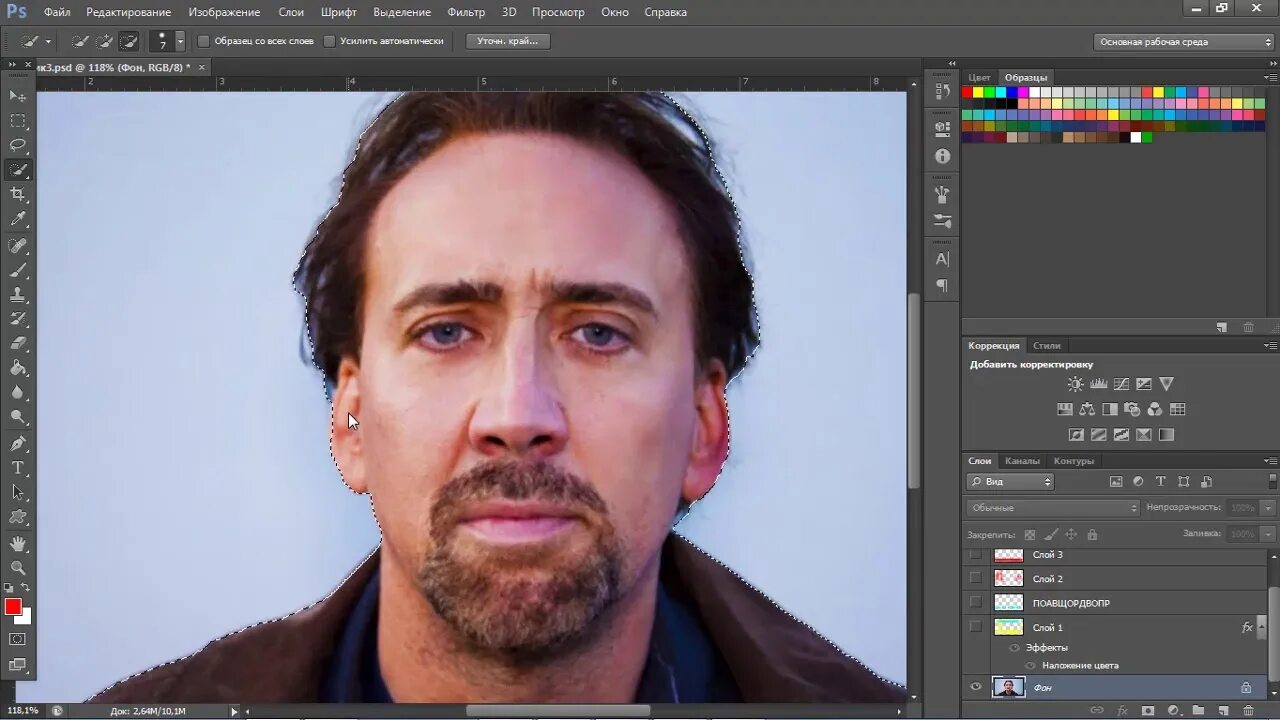Toggle visibility of 'Эффекты'

[x=1016, y=648]
